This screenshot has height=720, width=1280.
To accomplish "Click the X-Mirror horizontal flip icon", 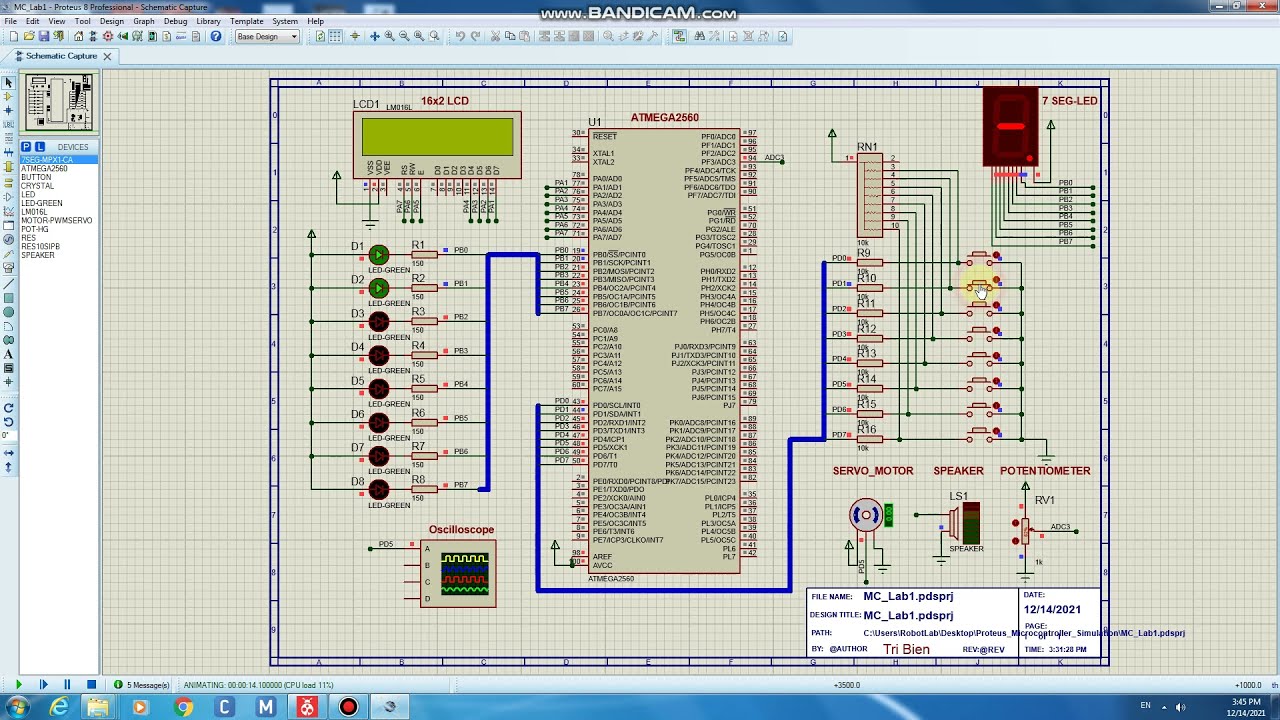I will coord(8,453).
